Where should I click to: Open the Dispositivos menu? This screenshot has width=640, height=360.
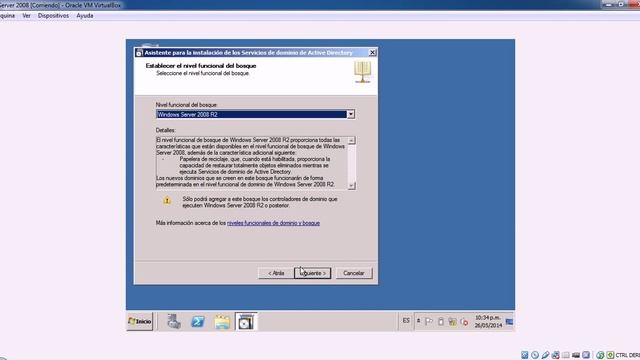(53, 16)
